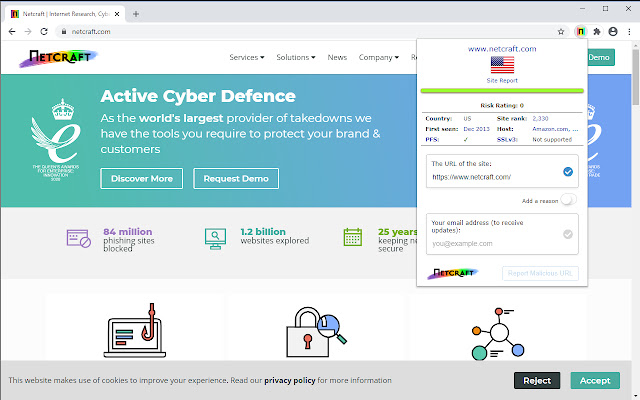The width and height of the screenshot is (640, 400).
Task: Expand the Company dropdown menu
Action: (378, 58)
